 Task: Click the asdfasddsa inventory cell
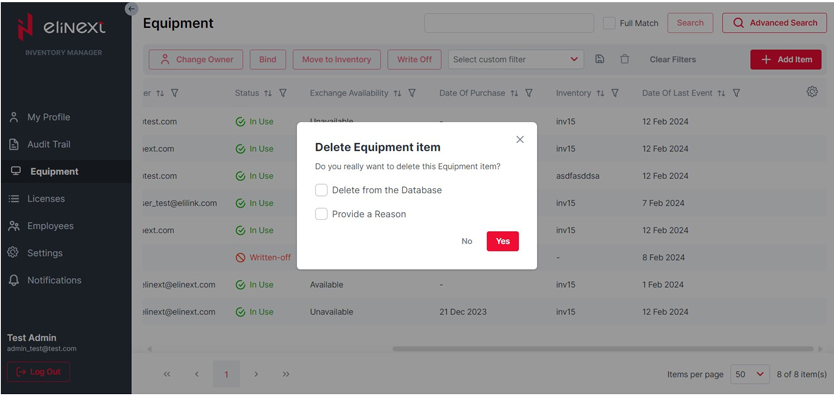(578, 176)
